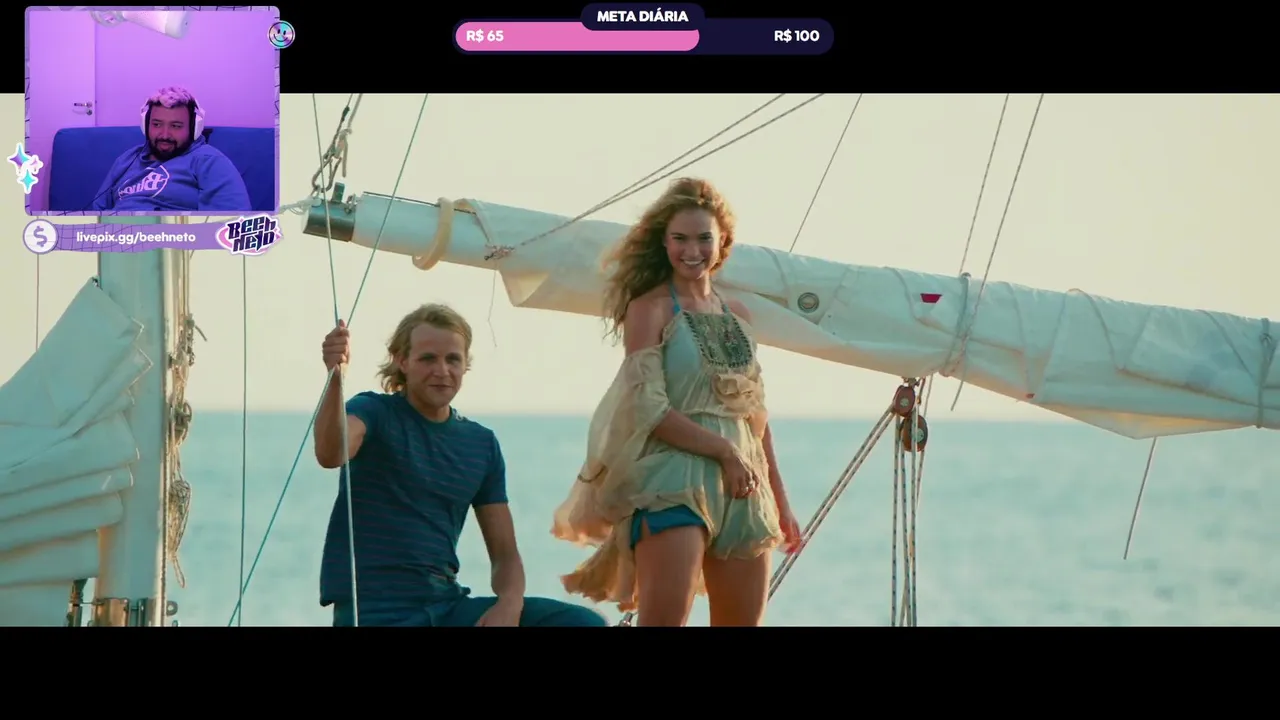The image size is (1280, 720).
Task: Click the R$ 65 current amount
Action: pyautogui.click(x=485, y=36)
